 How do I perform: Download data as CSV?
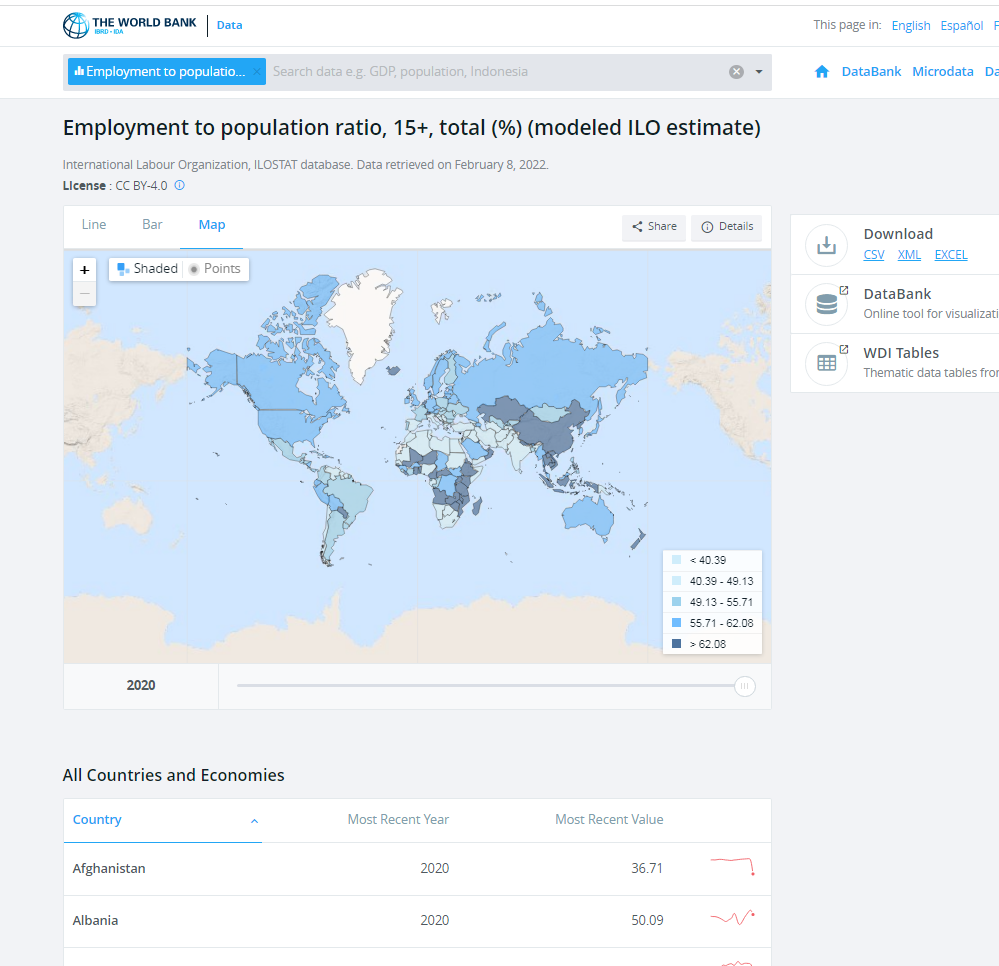[x=874, y=255]
